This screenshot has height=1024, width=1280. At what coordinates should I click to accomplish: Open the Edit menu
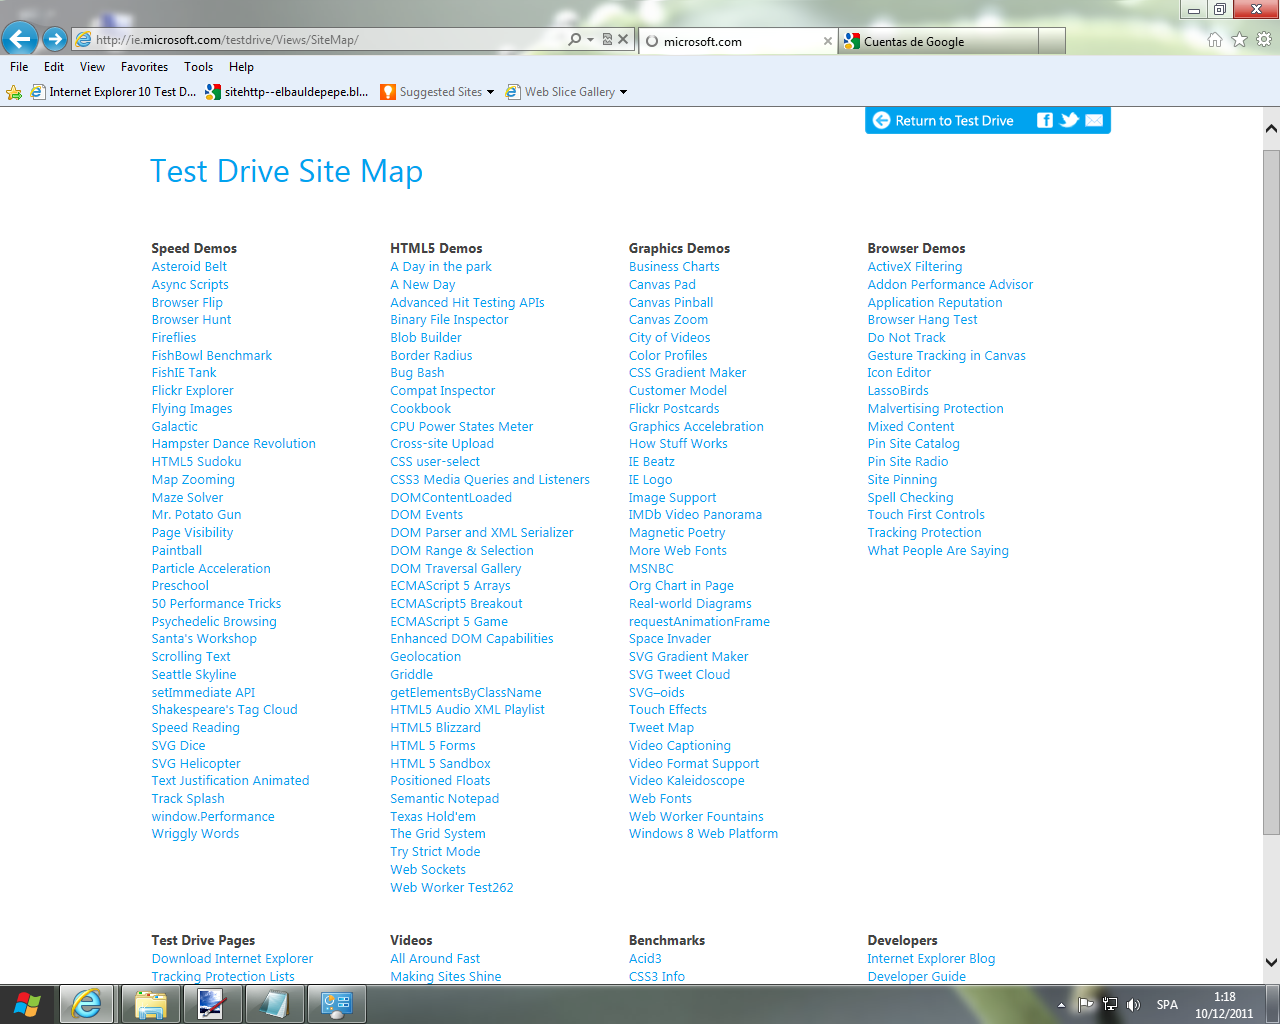[54, 67]
